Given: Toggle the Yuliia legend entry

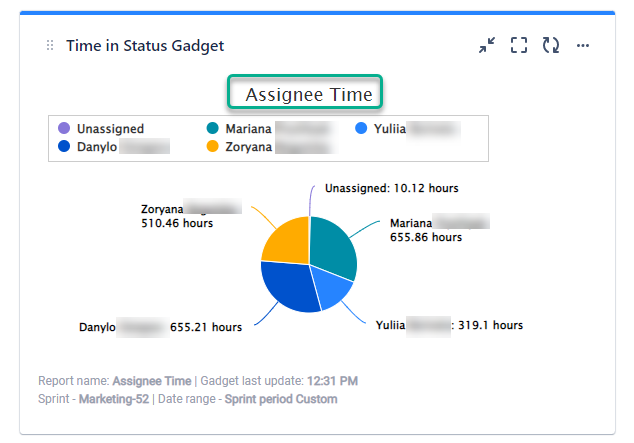Looking at the screenshot, I should tap(408, 129).
